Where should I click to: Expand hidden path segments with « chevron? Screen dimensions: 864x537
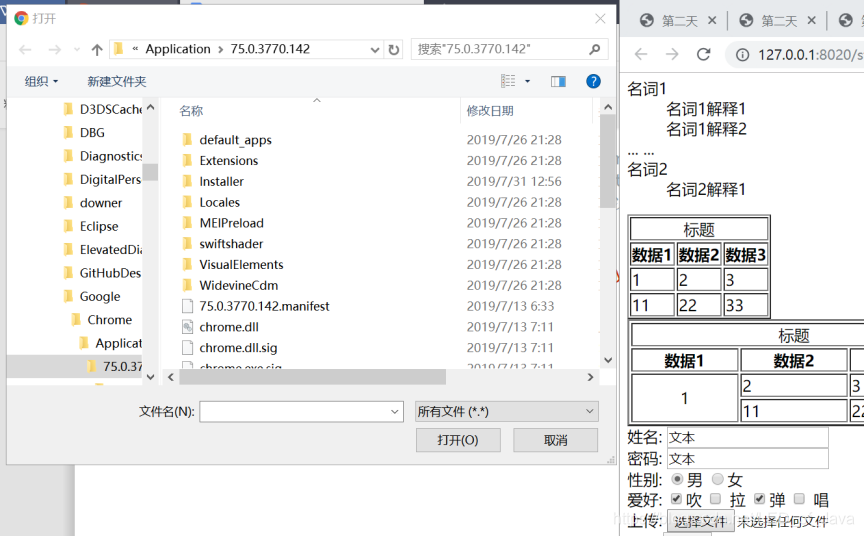(x=135, y=49)
